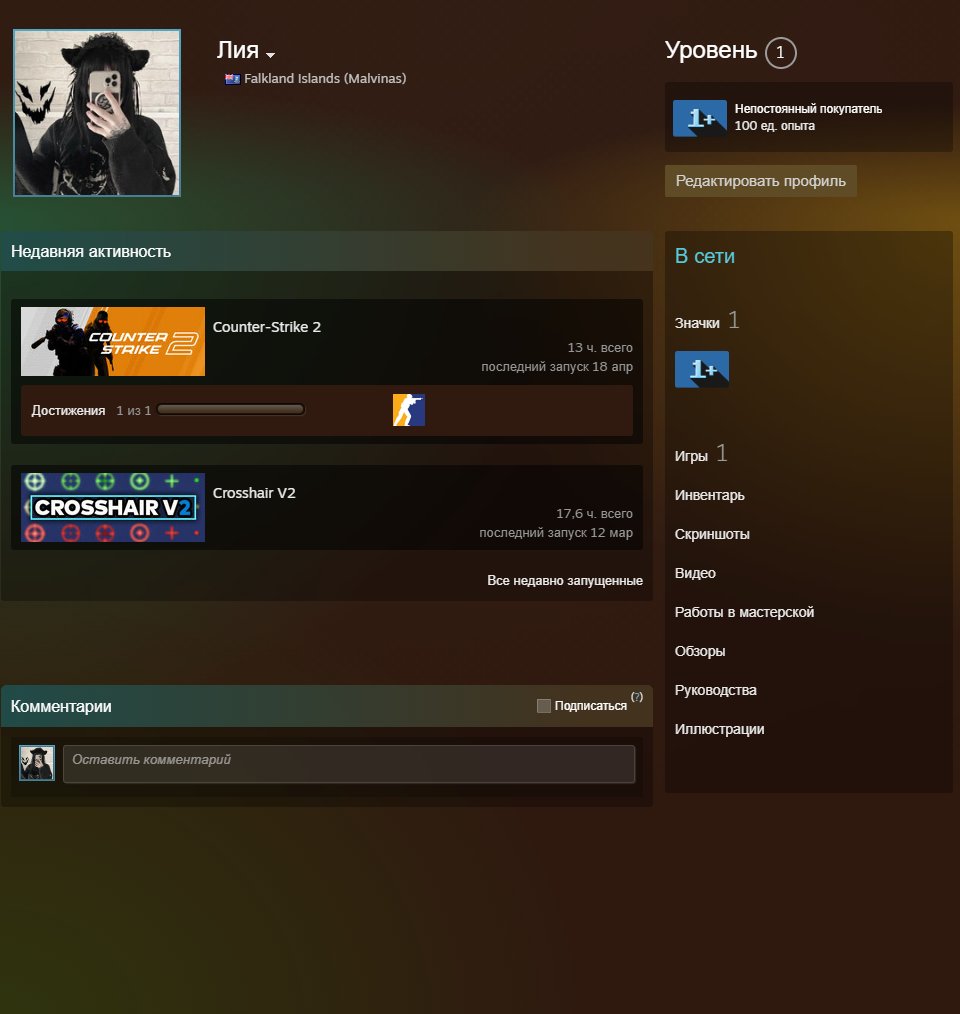The width and height of the screenshot is (960, 1014).
Task: Click the level 1 circle badge
Action: point(780,52)
